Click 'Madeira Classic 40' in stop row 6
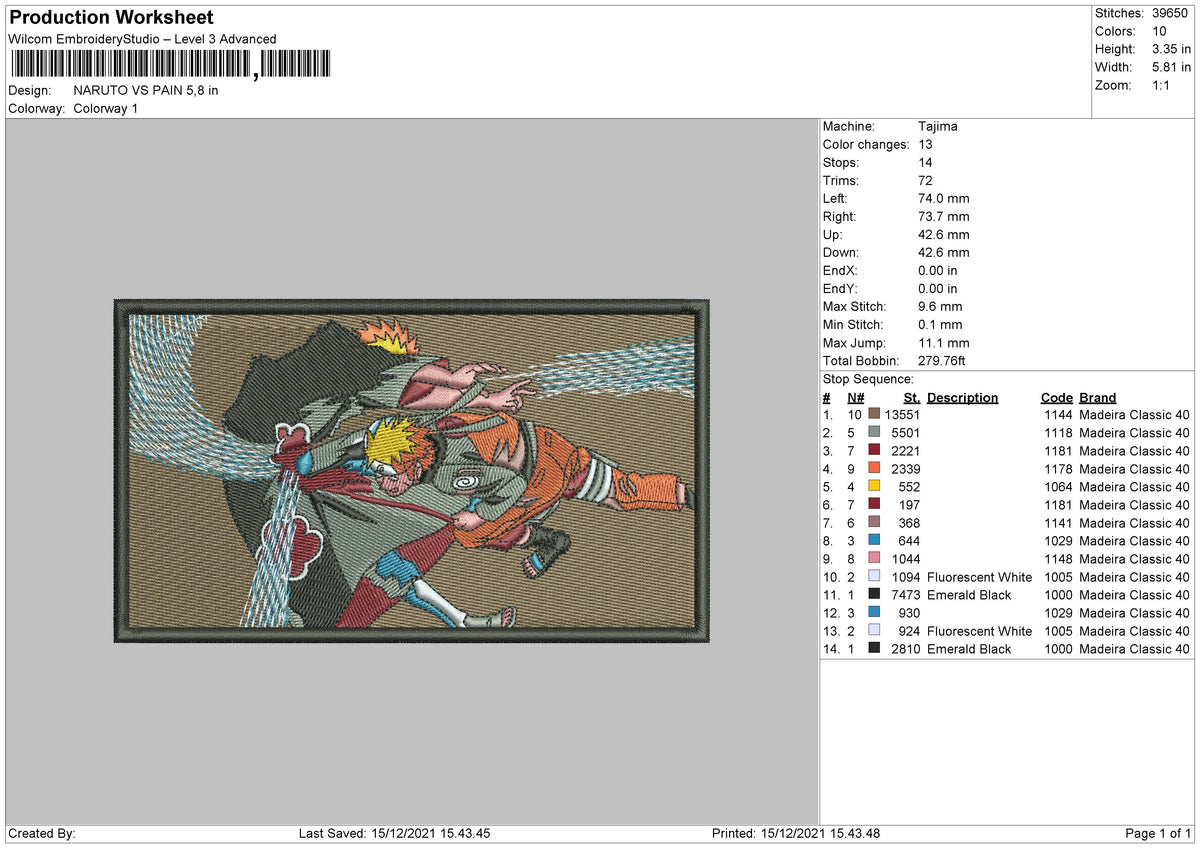This screenshot has height=848, width=1200. [x=1134, y=505]
